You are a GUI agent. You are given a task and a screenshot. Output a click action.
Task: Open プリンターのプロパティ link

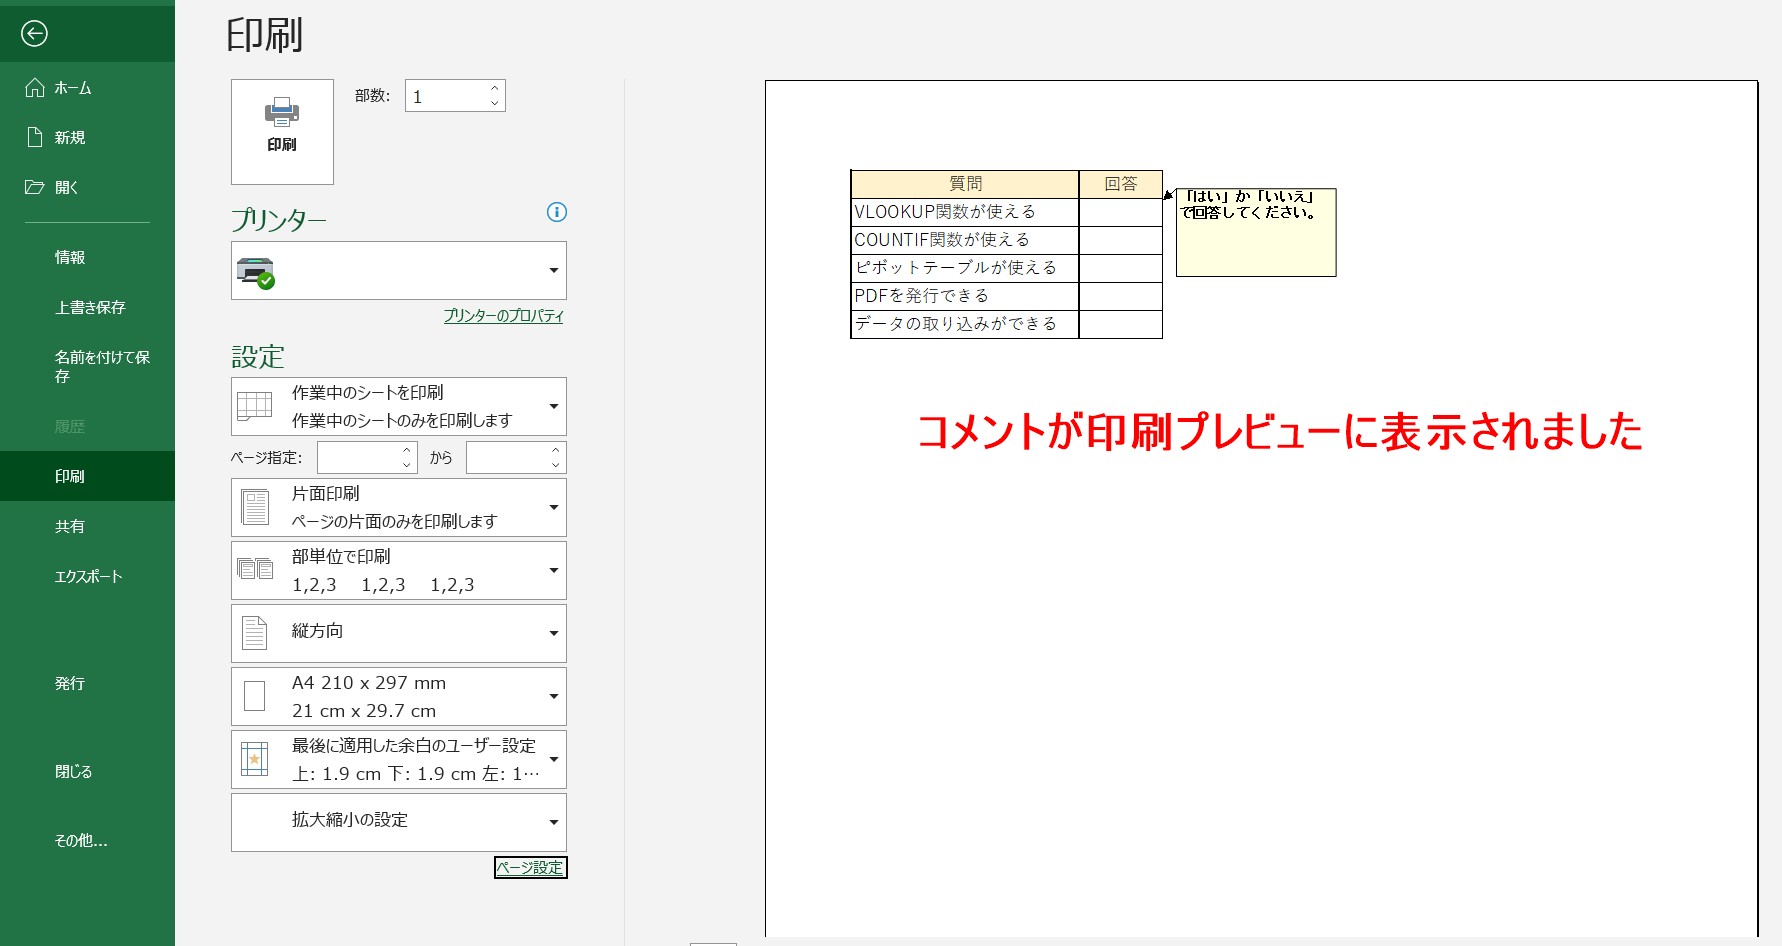point(503,316)
